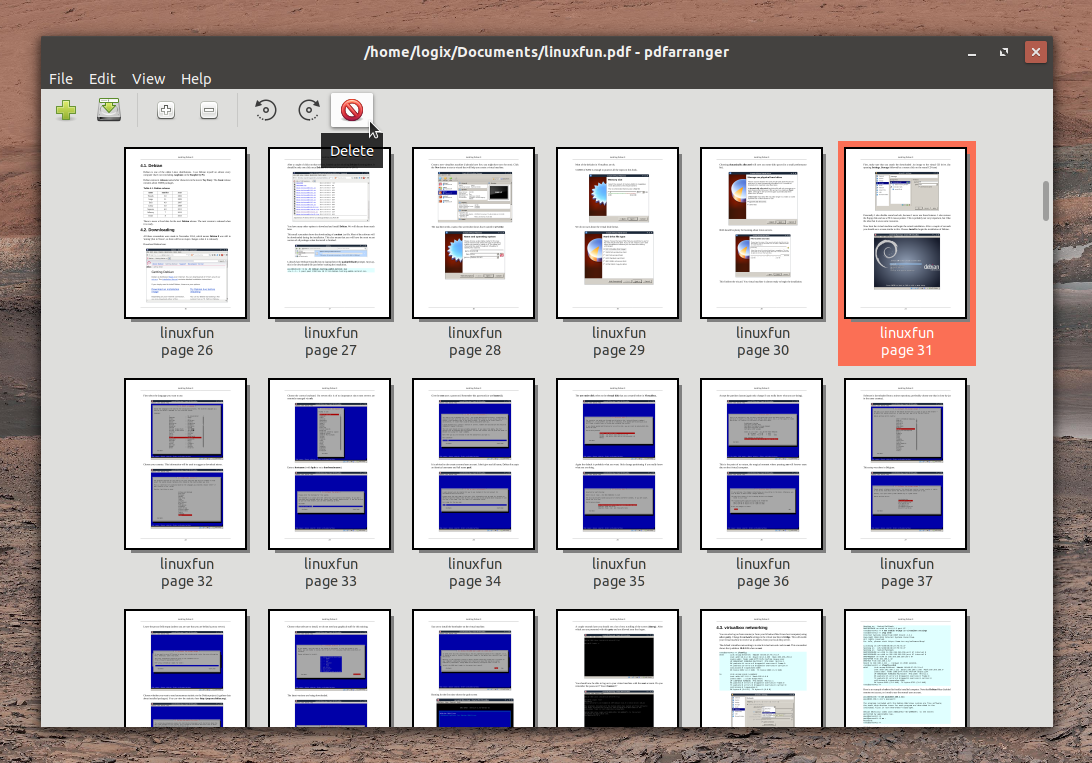Zoom in on thumbnails with the plus icon
The width and height of the screenshot is (1092, 763).
[166, 110]
